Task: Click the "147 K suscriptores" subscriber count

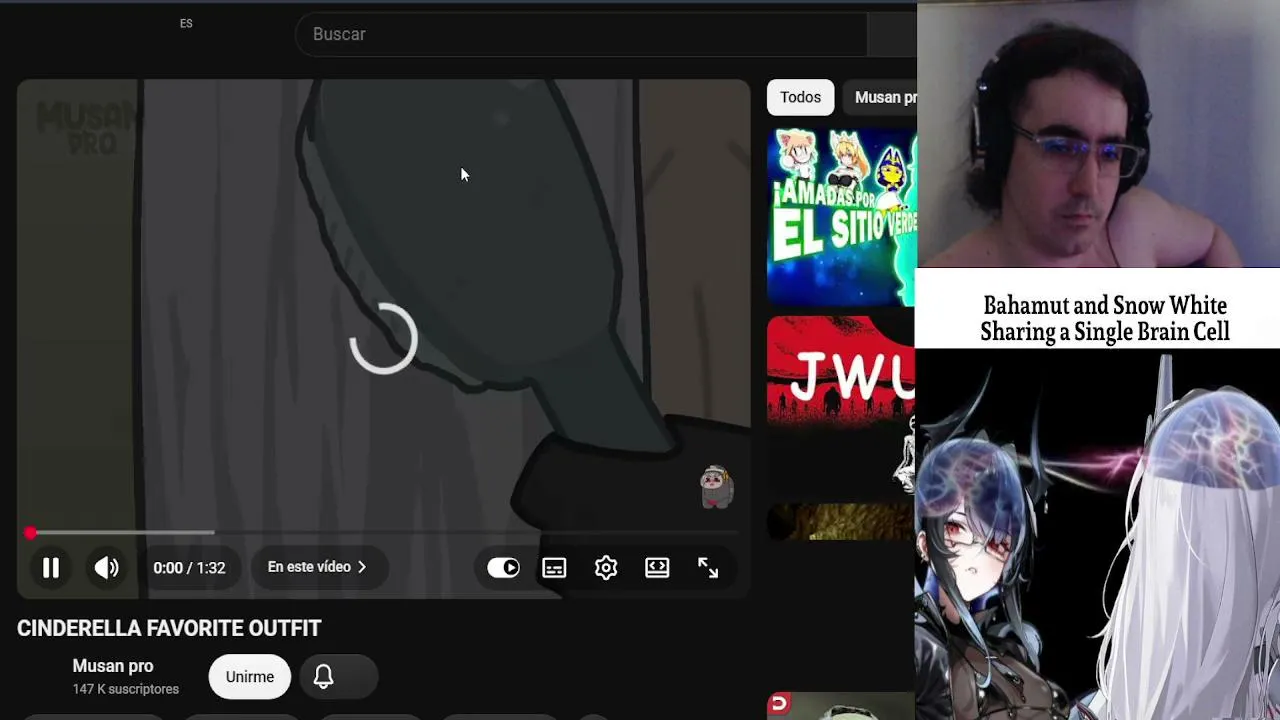Action: (126, 689)
